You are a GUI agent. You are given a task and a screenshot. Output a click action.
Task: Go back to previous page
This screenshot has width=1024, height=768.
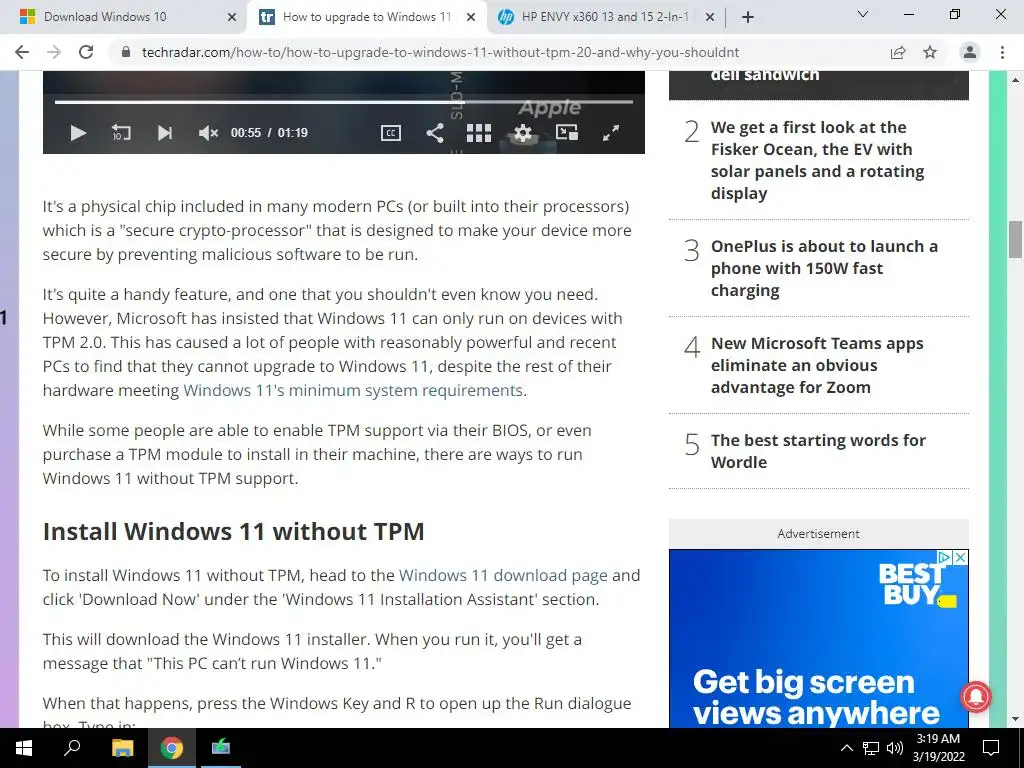click(x=22, y=52)
